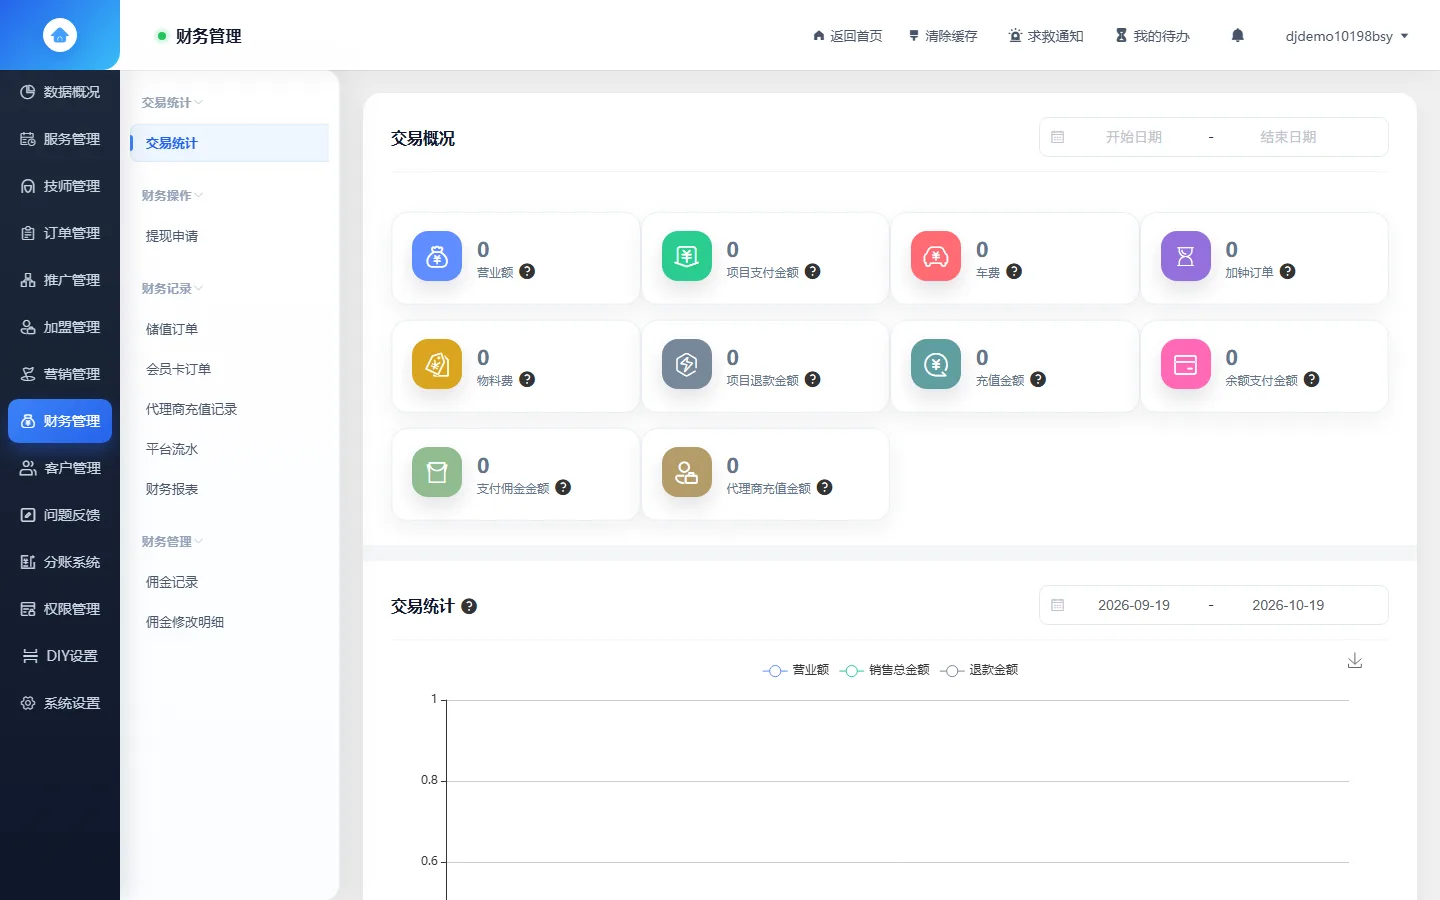The image size is (1440, 900).
Task: Collapse the 财务管理 submenu group
Action: tap(172, 542)
